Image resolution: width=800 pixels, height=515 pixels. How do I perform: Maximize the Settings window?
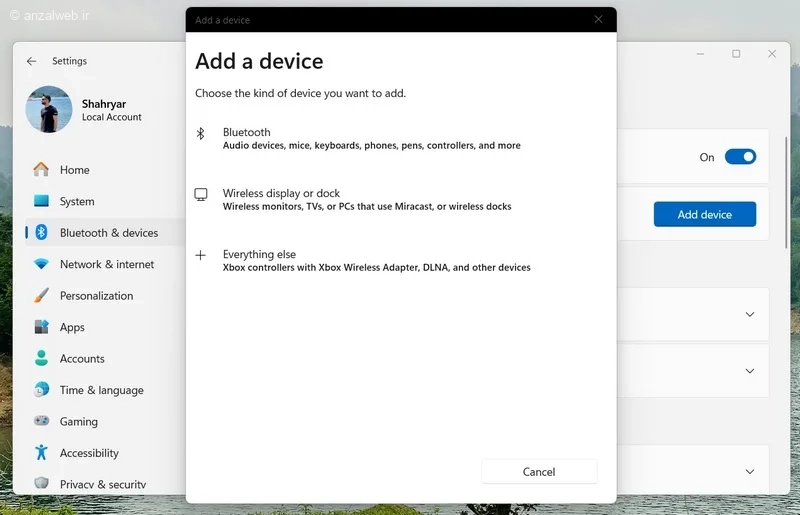(x=736, y=54)
